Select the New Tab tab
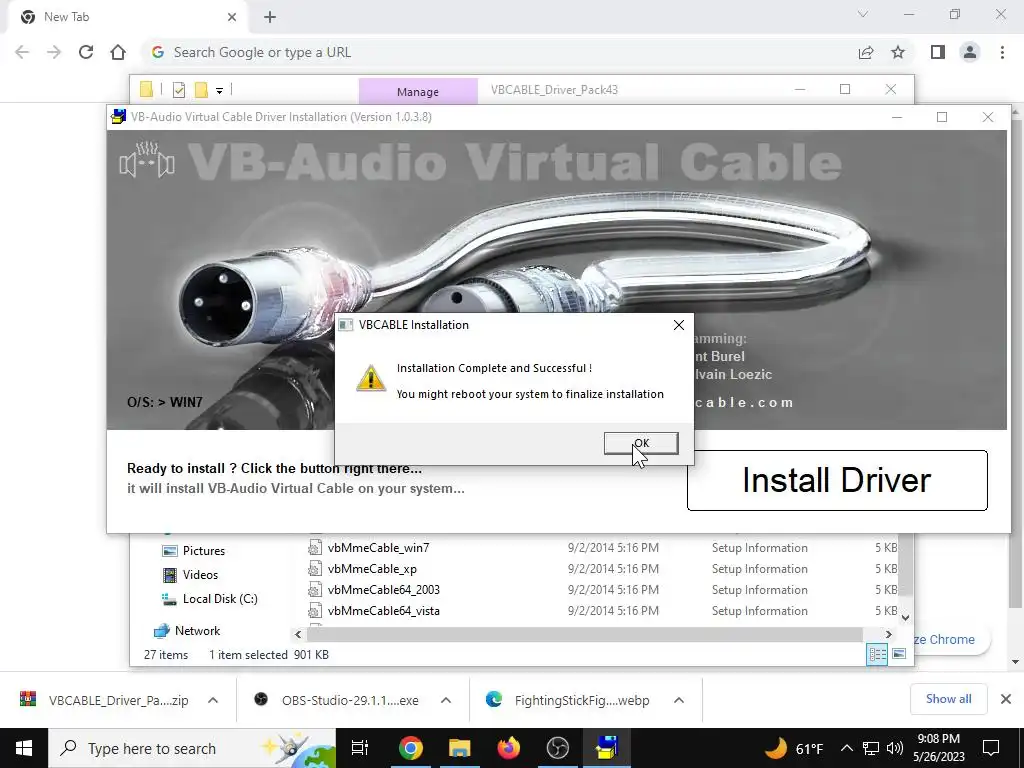 pyautogui.click(x=127, y=17)
